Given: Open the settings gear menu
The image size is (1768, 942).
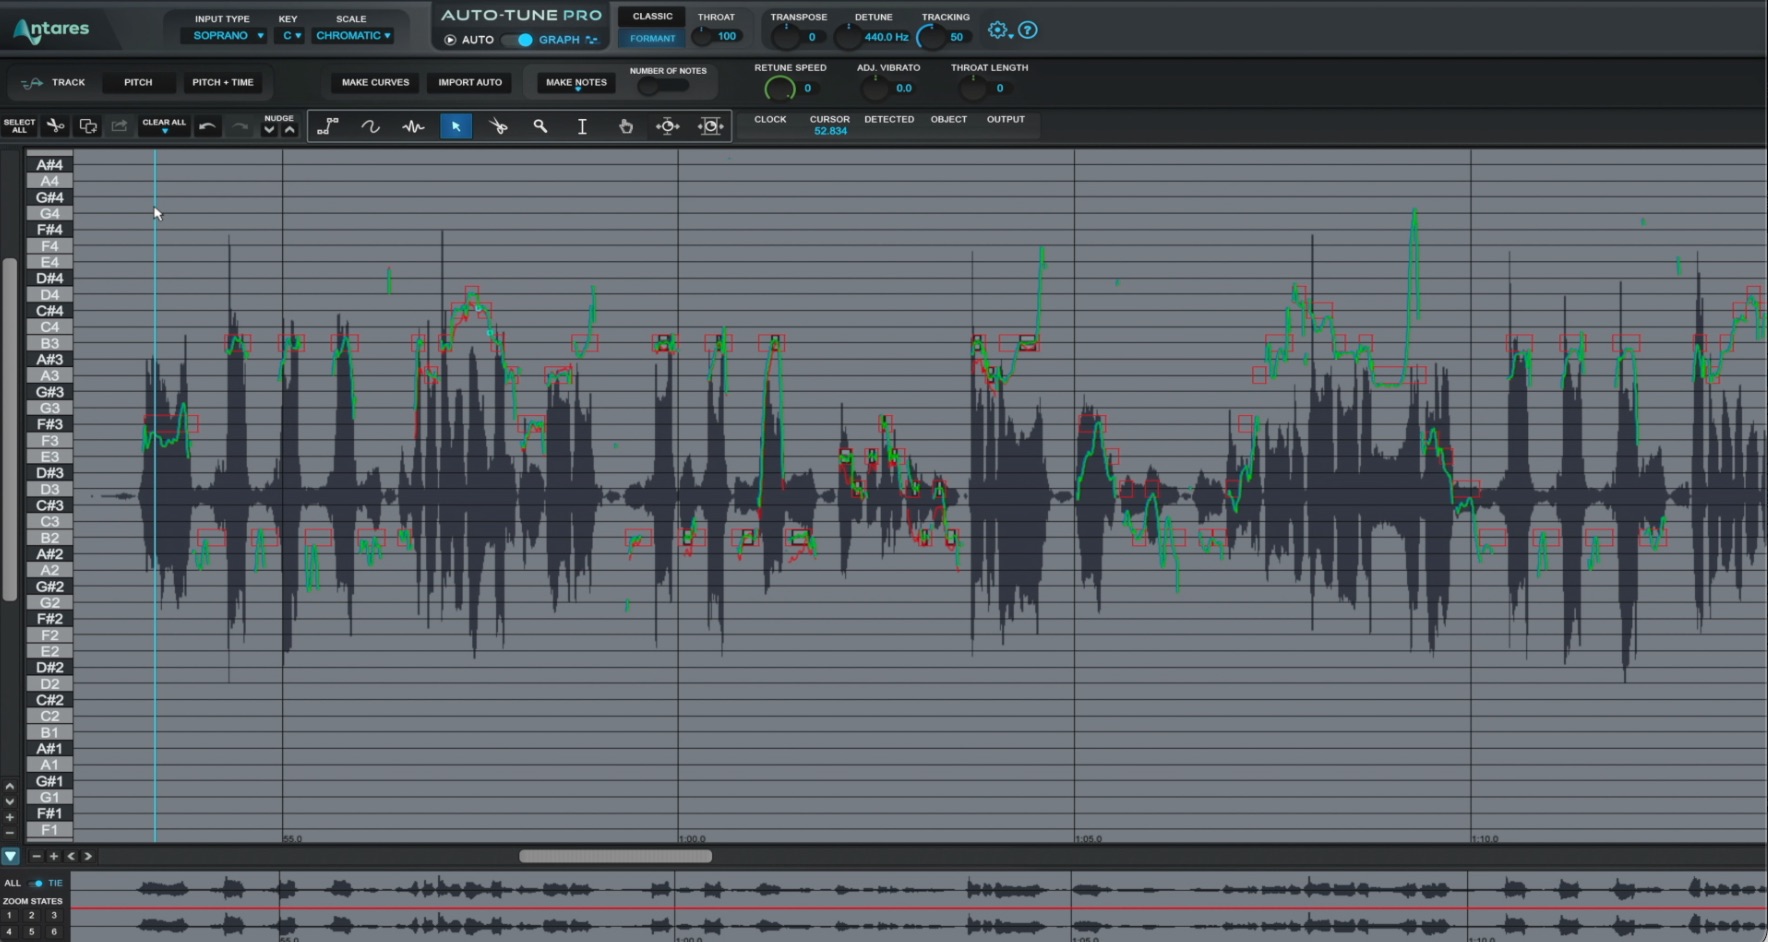Looking at the screenshot, I should click(x=998, y=30).
